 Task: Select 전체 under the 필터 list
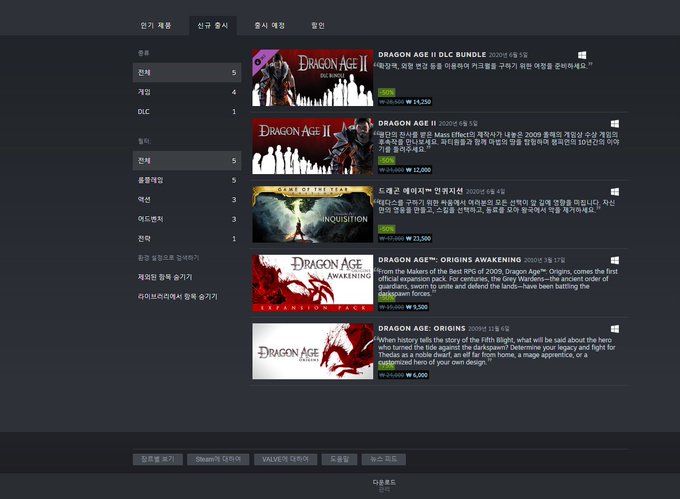[187, 160]
